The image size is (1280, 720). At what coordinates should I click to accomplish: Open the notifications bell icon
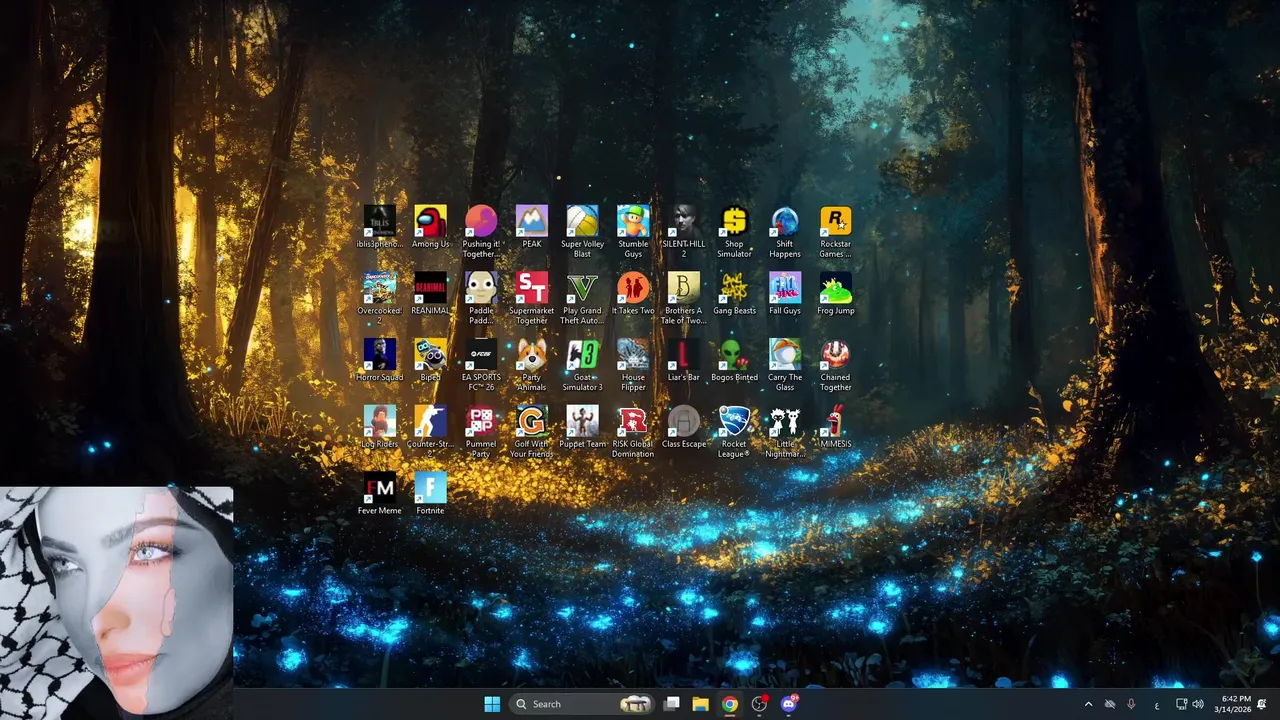(1262, 704)
